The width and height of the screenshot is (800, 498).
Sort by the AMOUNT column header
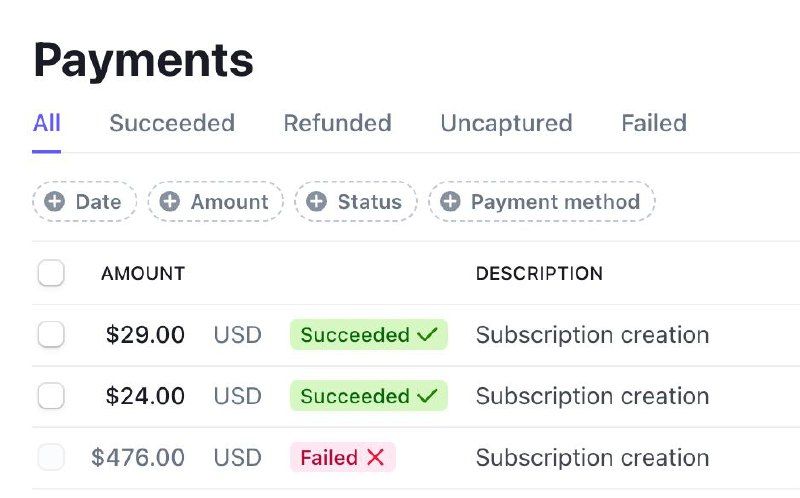coord(143,273)
